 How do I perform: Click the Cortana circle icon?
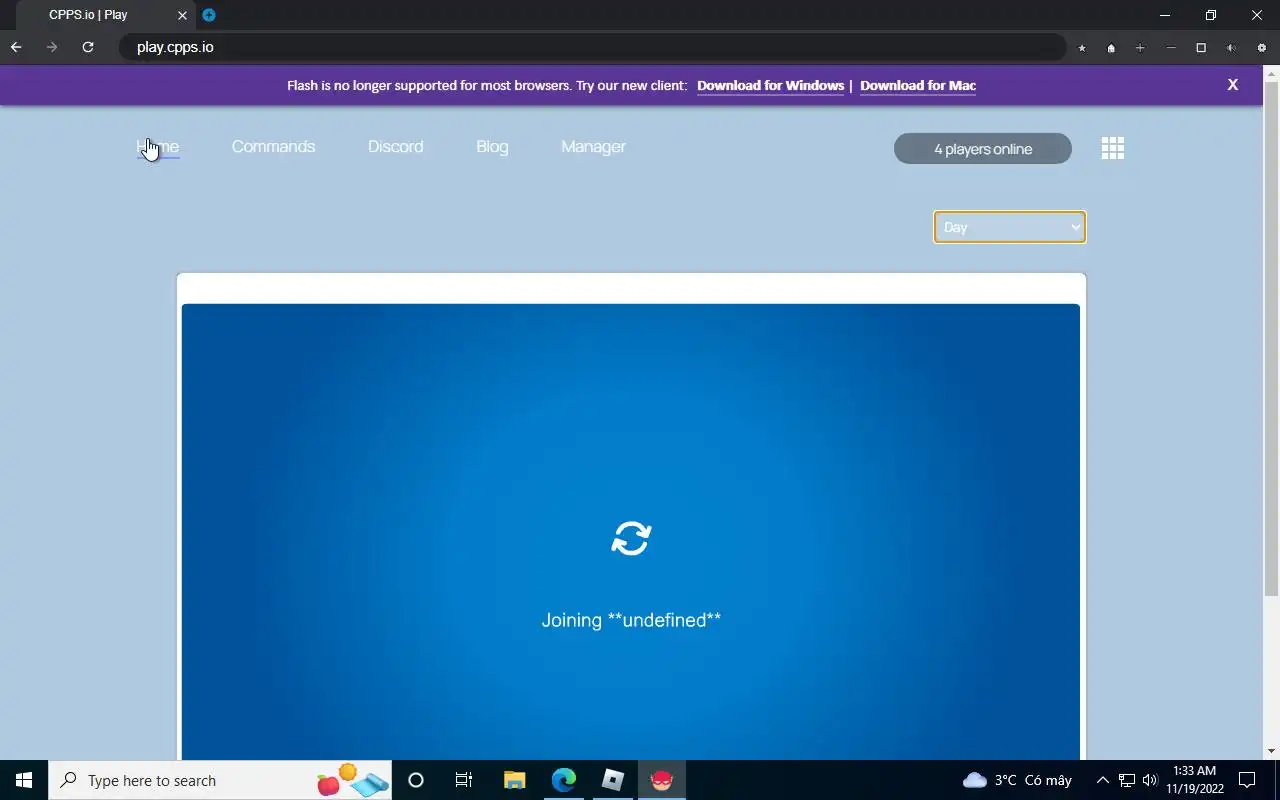[416, 780]
